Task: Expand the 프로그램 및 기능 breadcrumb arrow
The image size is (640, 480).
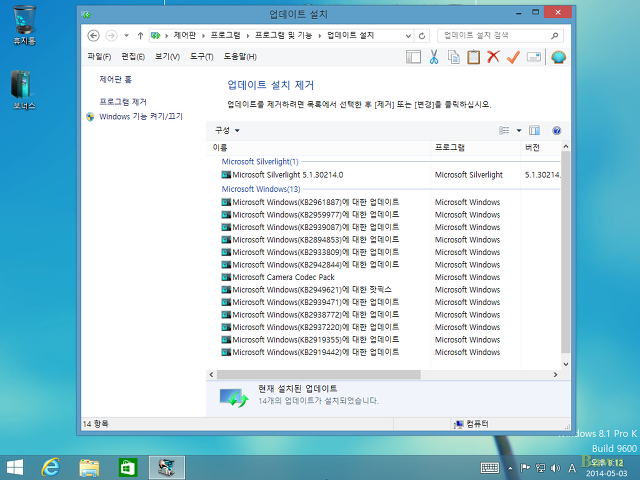Action: 320,36
